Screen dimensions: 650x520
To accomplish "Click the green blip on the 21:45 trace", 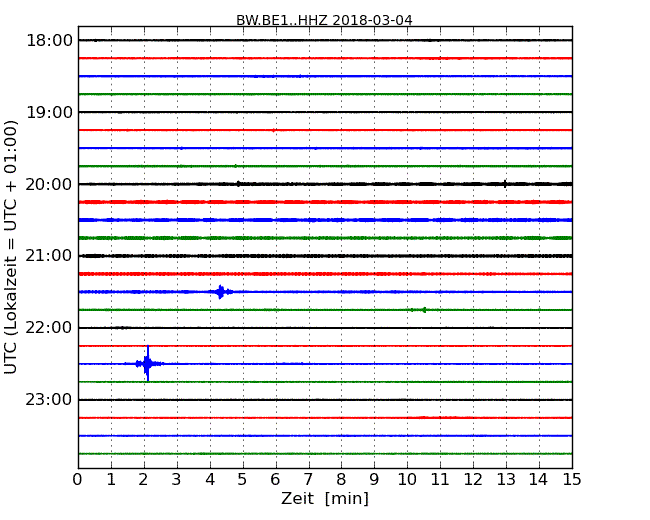I will point(424,310).
